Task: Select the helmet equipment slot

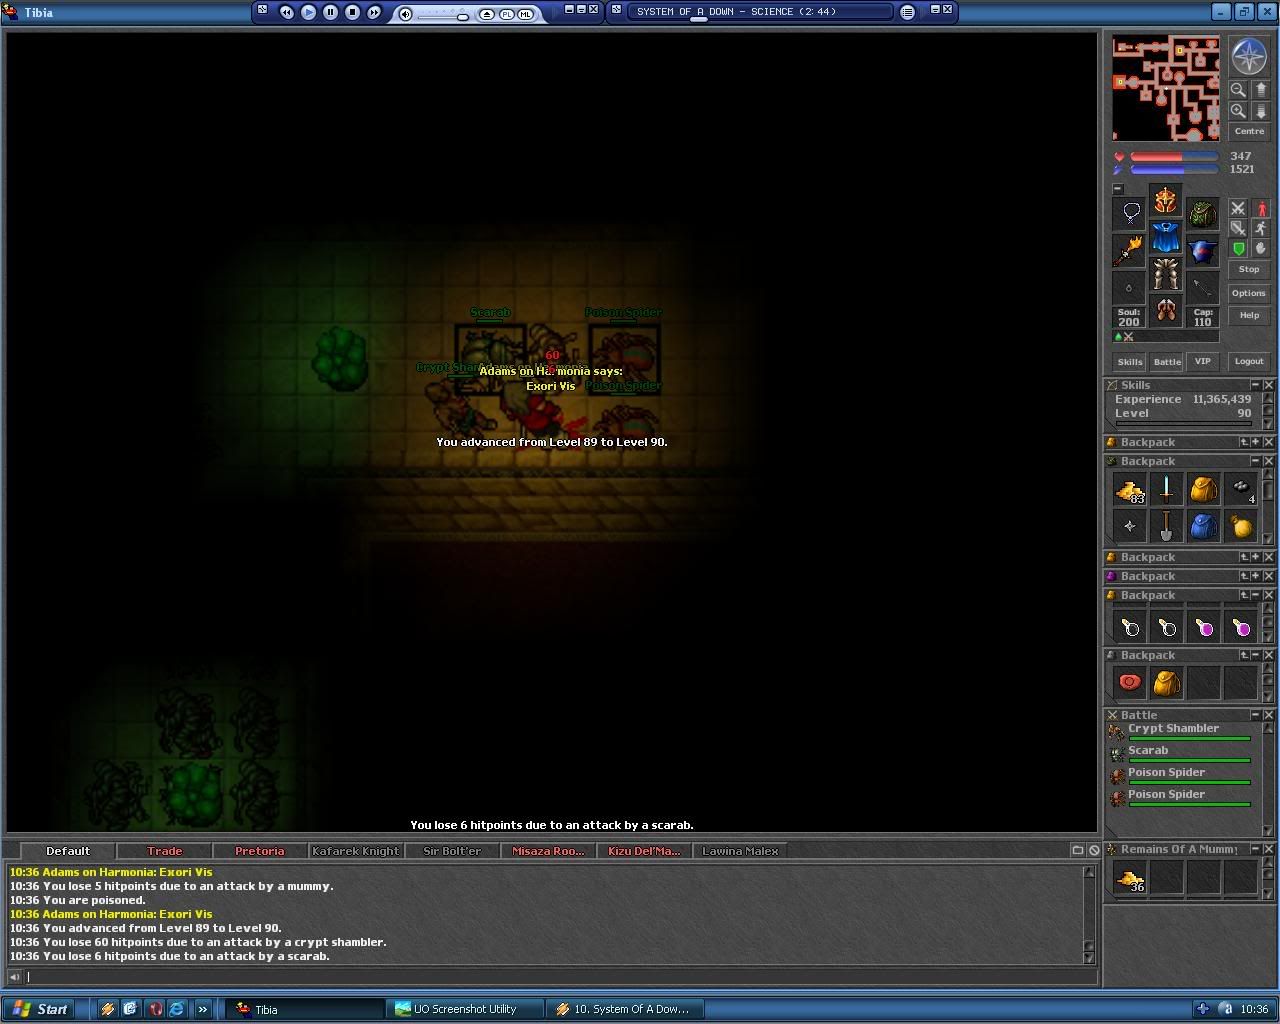Action: [1165, 200]
